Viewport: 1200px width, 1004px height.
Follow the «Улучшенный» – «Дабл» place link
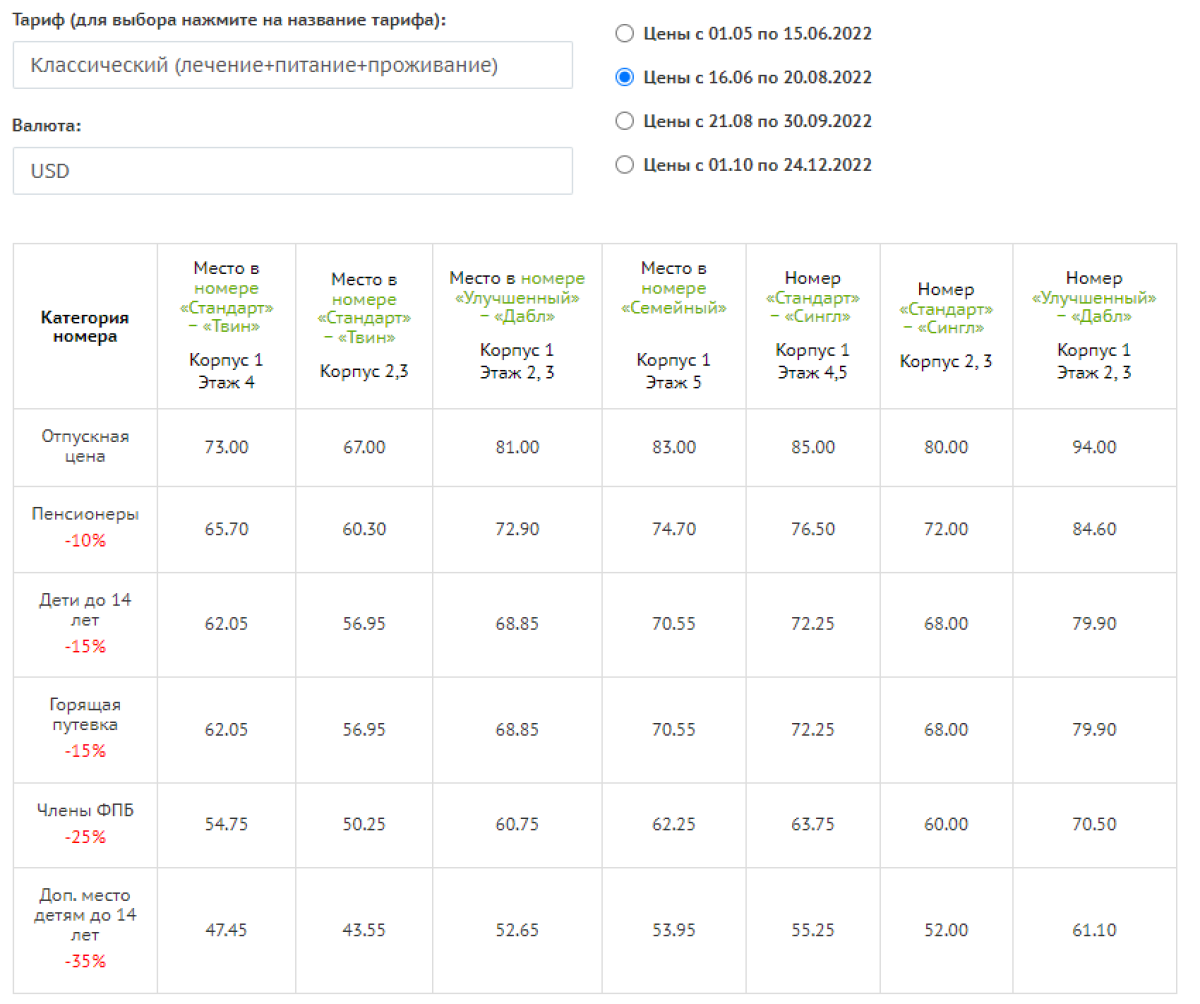[x=518, y=297]
